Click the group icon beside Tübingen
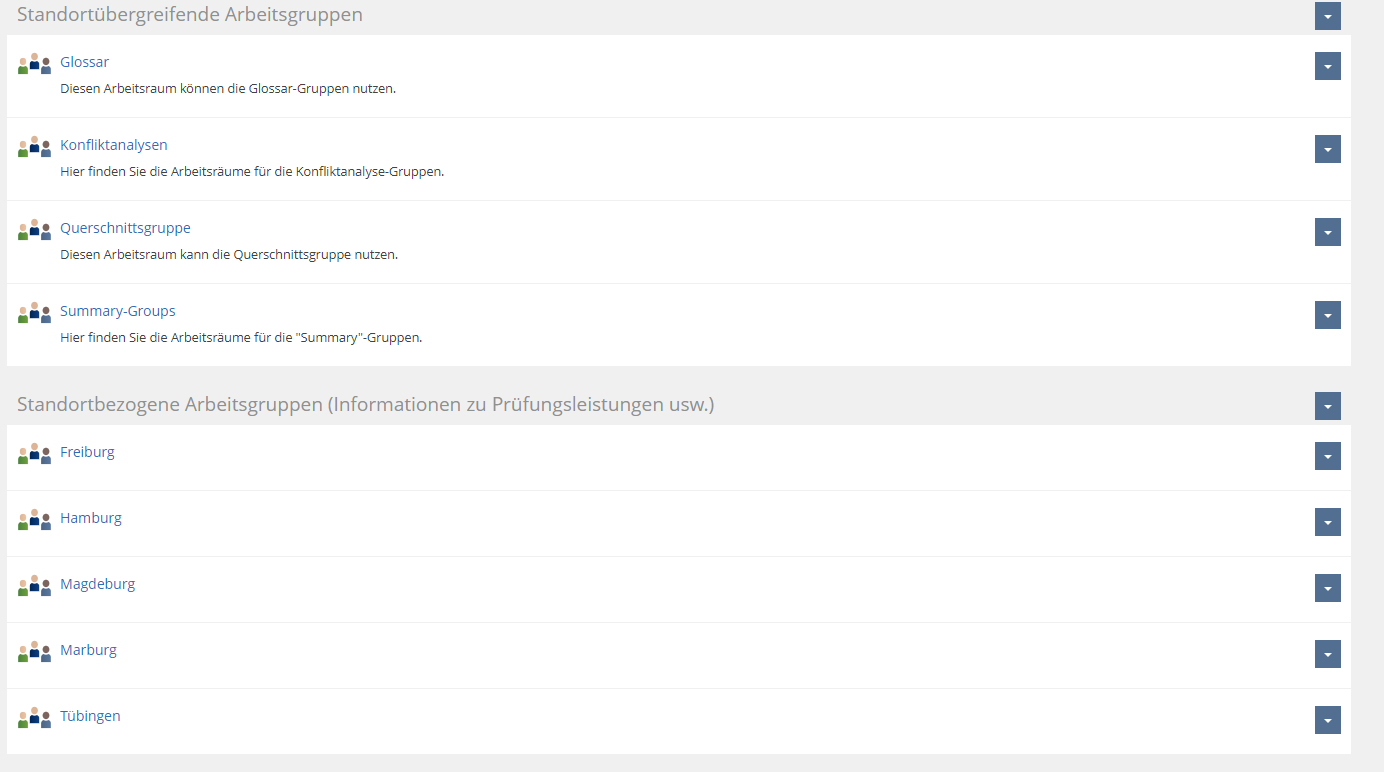Image resolution: width=1384 pixels, height=772 pixels. tap(34, 718)
